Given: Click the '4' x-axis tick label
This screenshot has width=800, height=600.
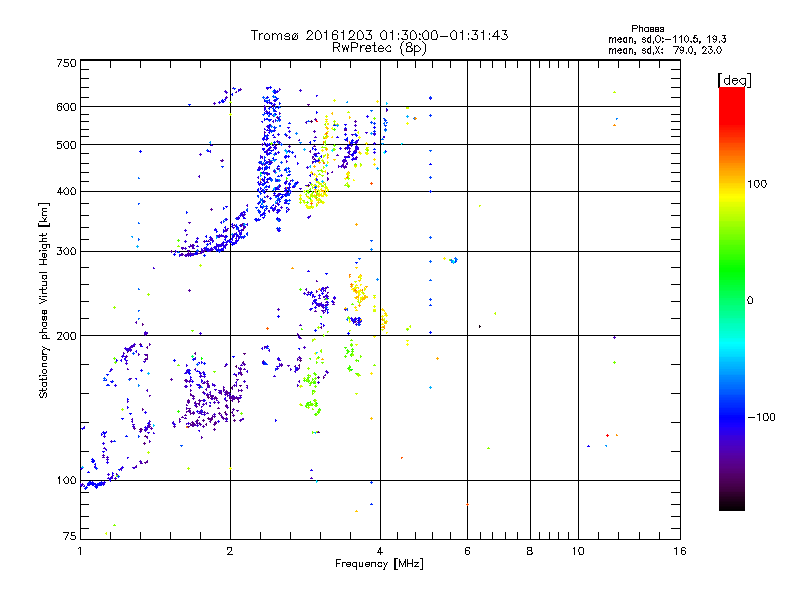Looking at the screenshot, I should [380, 551].
